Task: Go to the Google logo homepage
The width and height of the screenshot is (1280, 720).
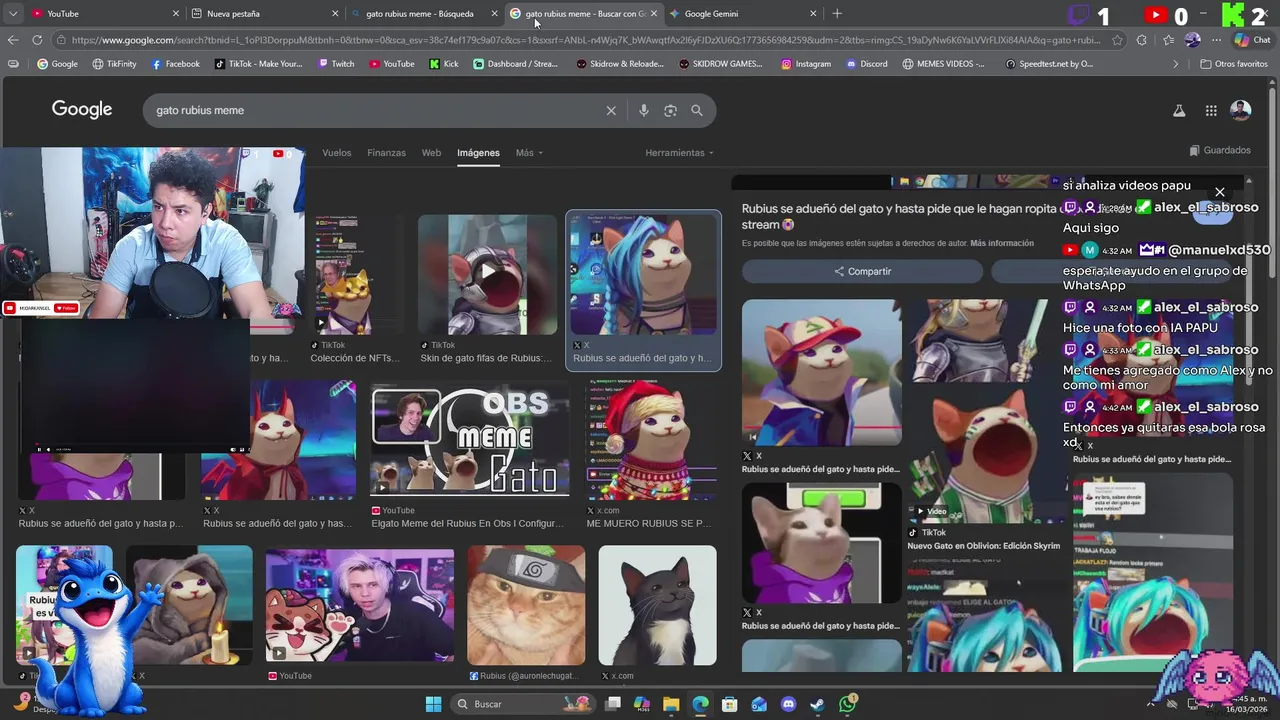Action: [82, 110]
